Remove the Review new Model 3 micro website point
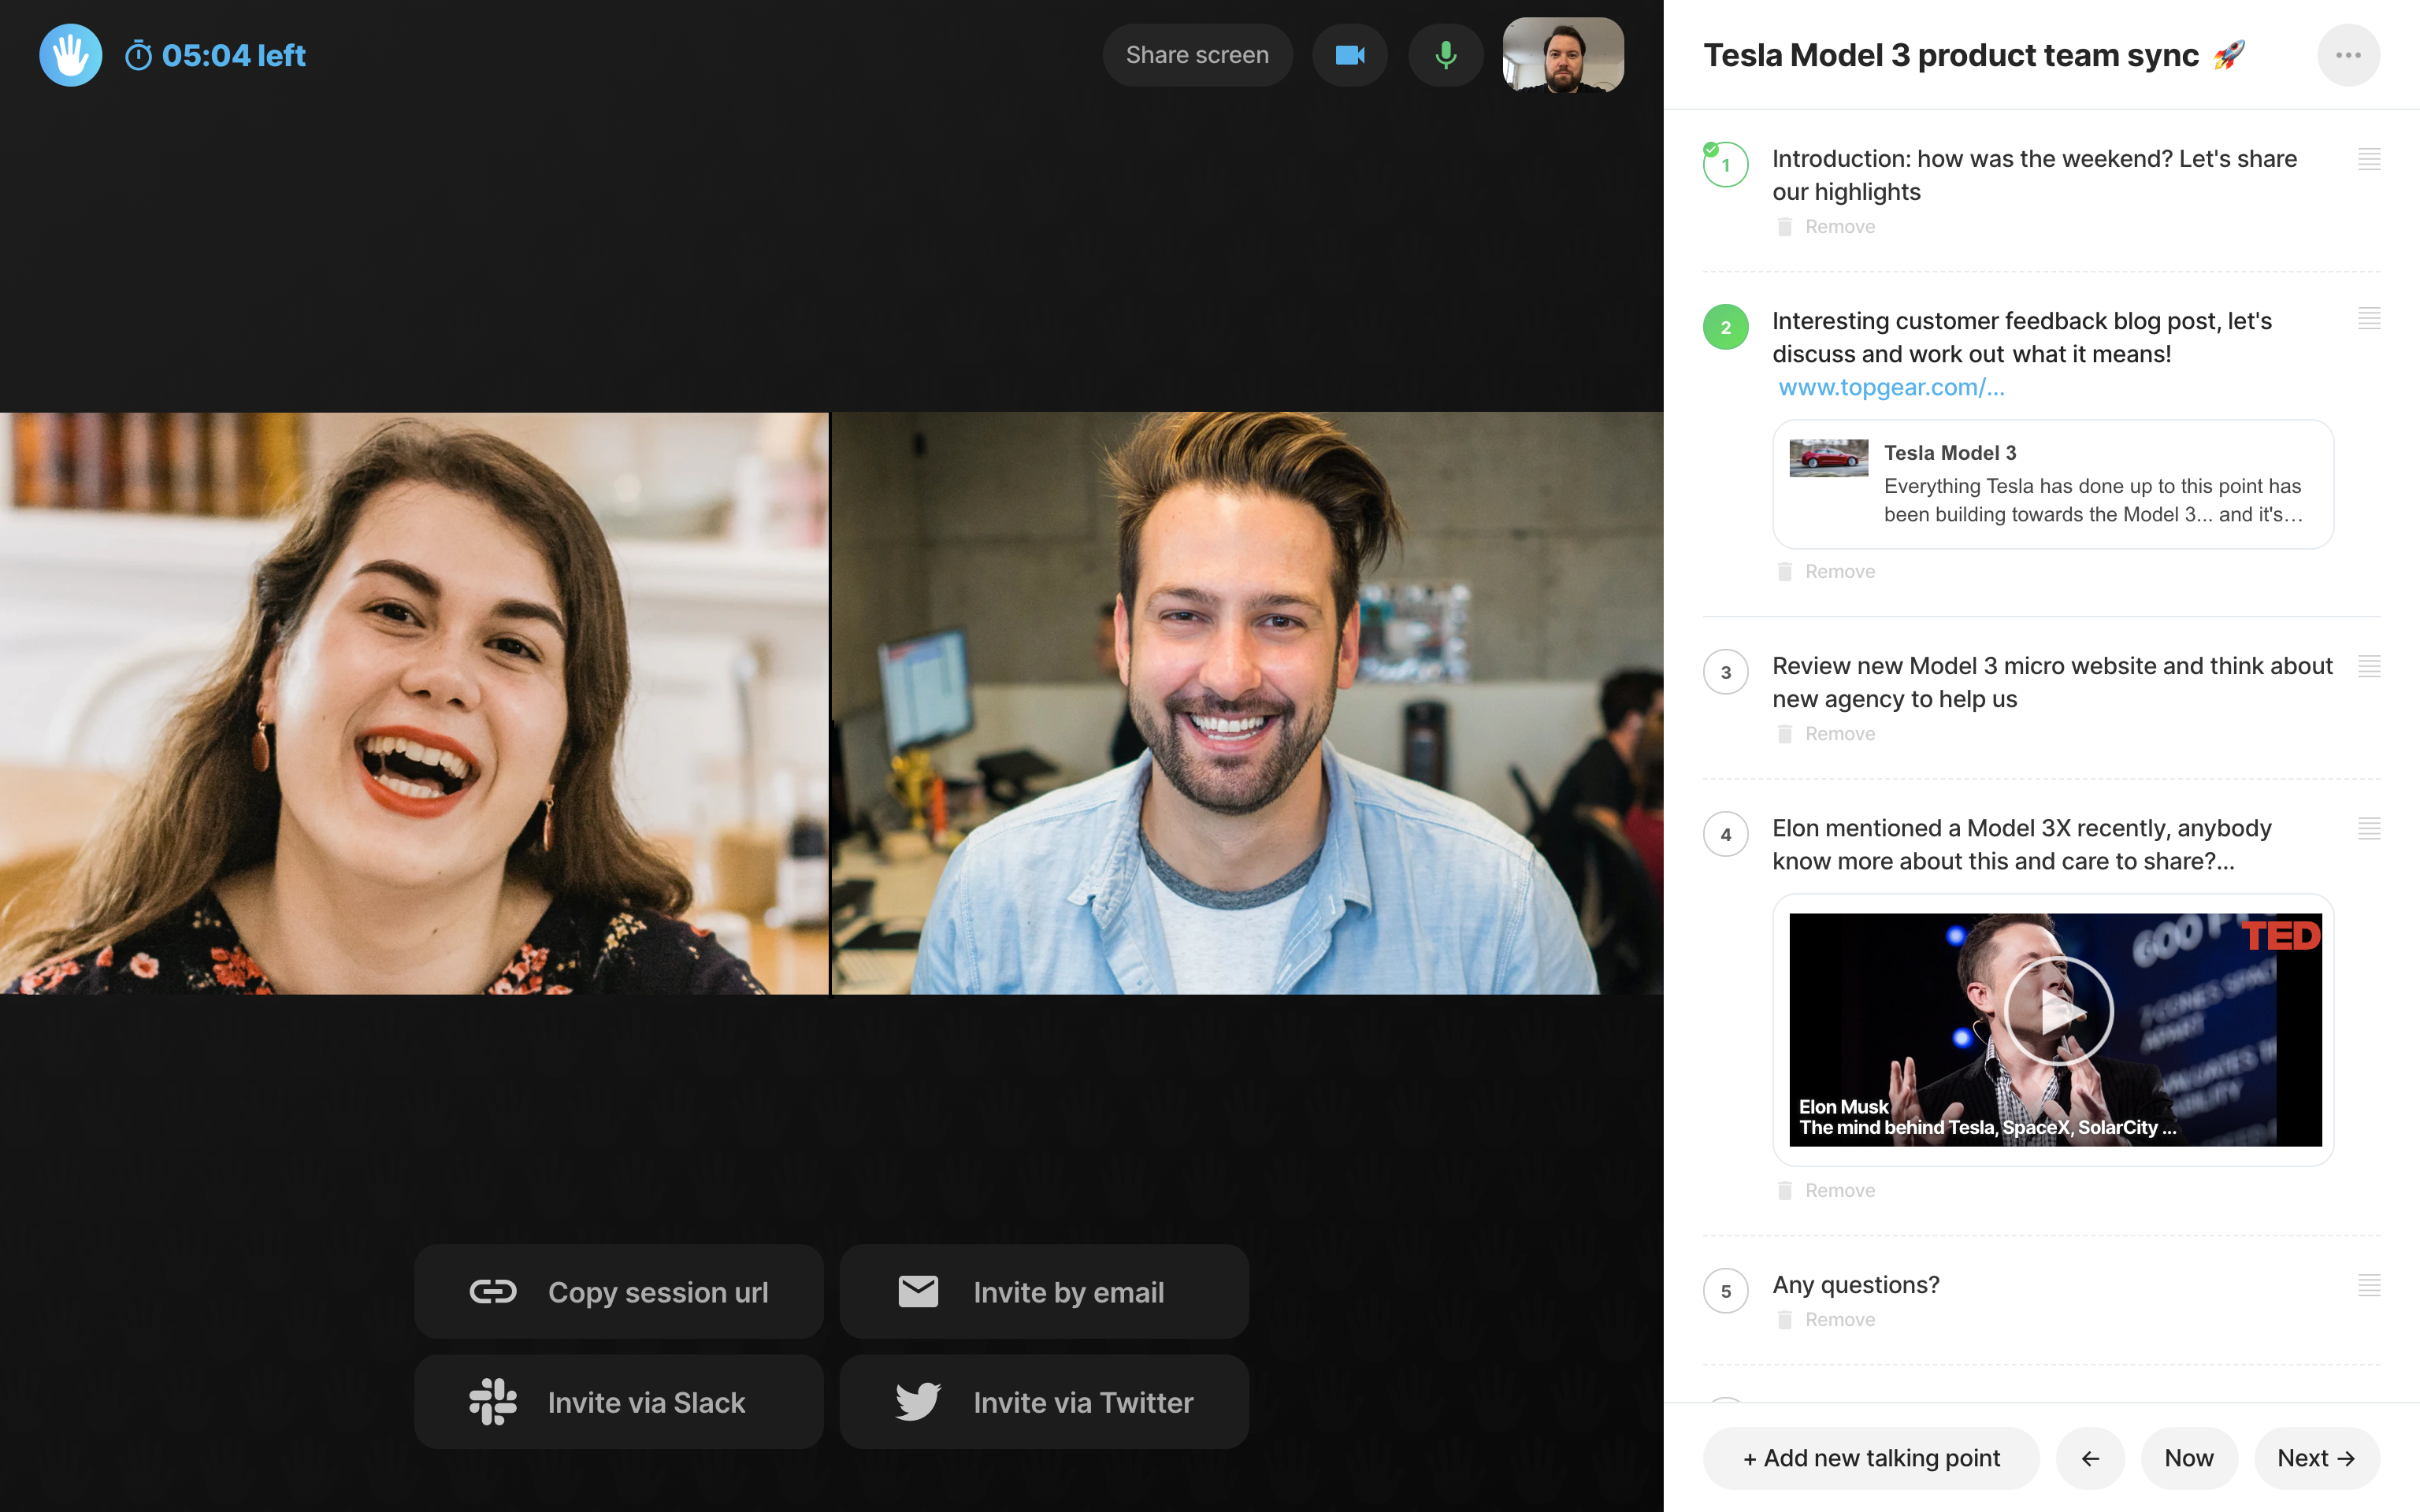The image size is (2420, 1512). click(1826, 734)
